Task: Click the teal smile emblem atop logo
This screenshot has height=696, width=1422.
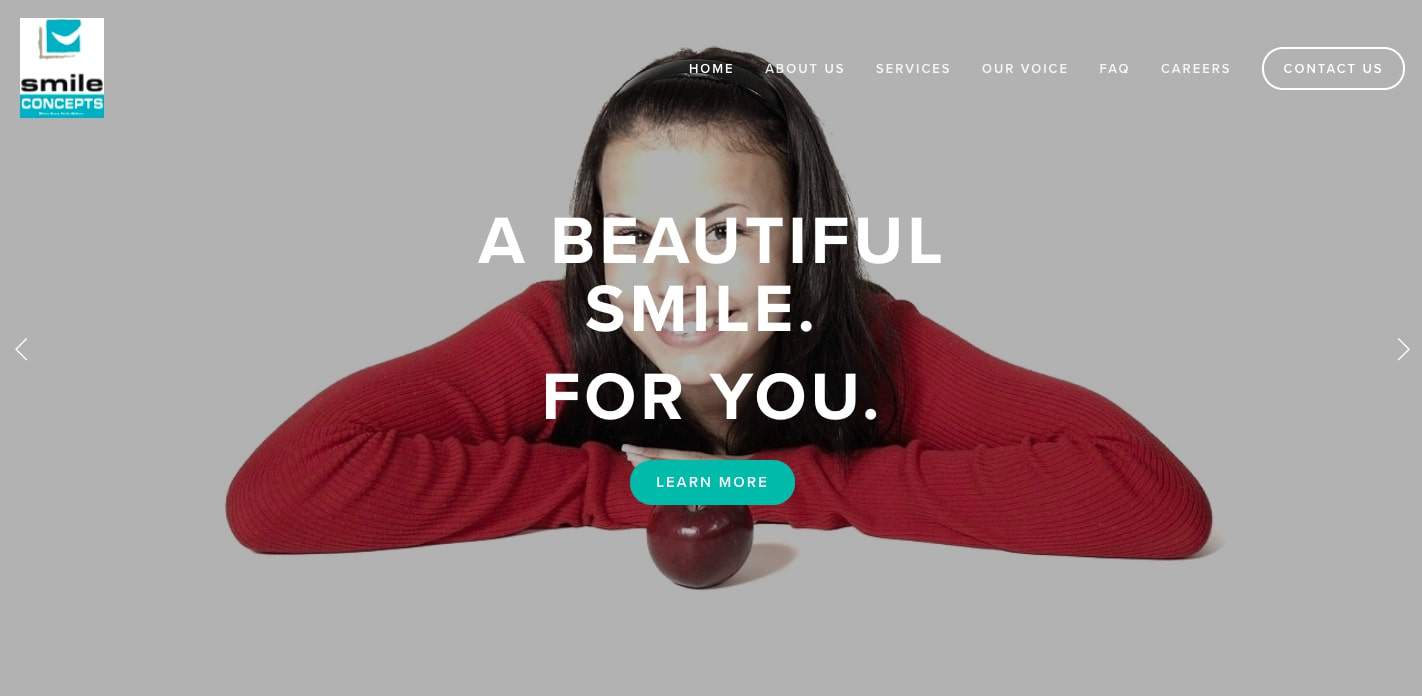Action: [63, 40]
